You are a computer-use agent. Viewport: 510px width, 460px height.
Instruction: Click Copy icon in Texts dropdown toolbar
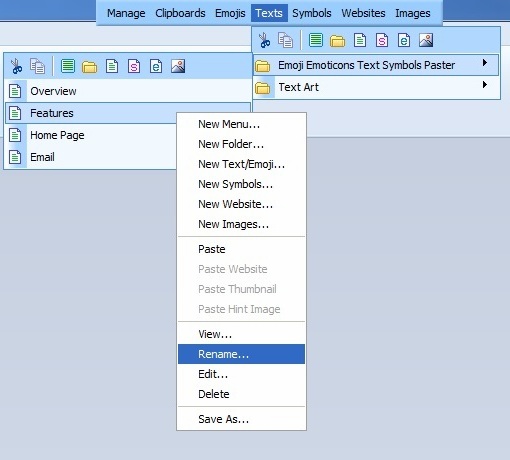pos(286,40)
